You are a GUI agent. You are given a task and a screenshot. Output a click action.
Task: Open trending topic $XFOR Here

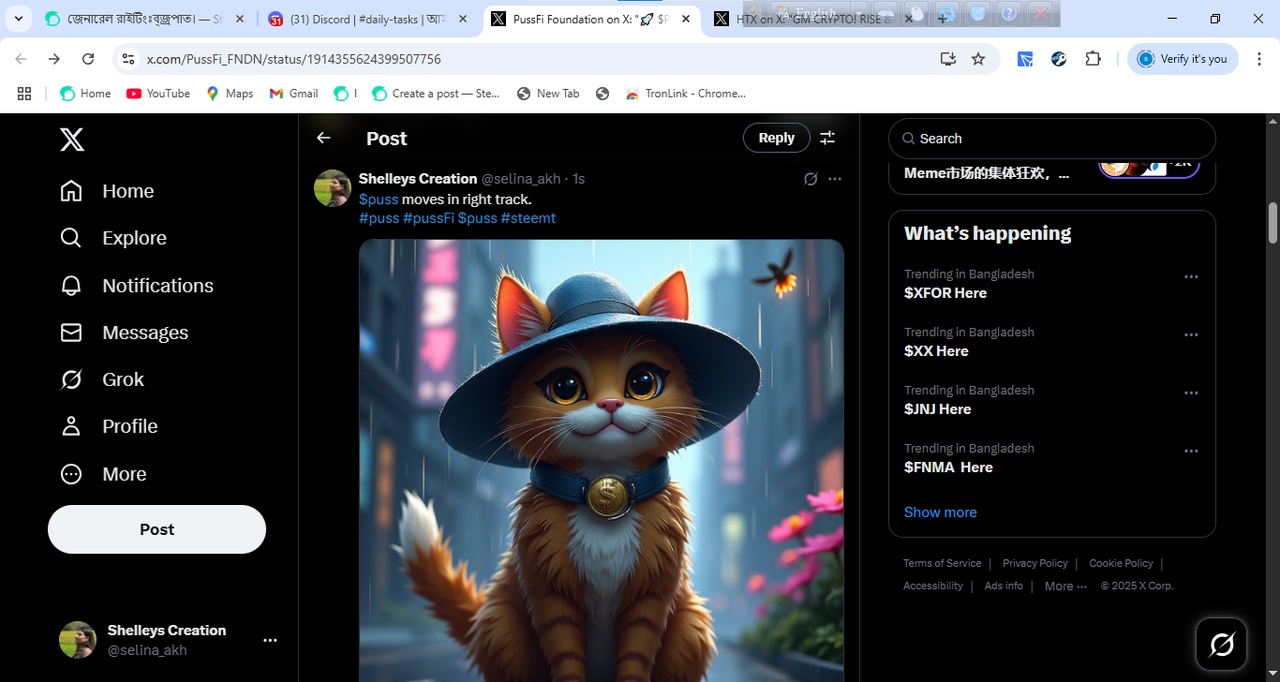(x=945, y=293)
